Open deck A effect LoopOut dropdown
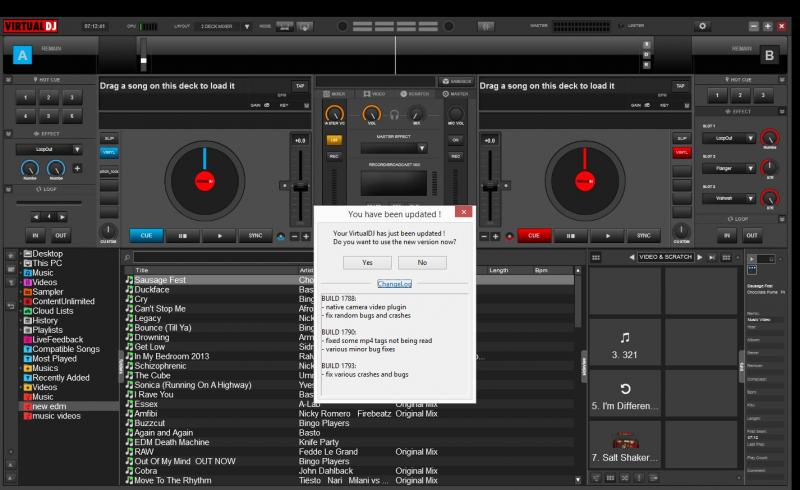The image size is (800, 490). click(x=77, y=150)
